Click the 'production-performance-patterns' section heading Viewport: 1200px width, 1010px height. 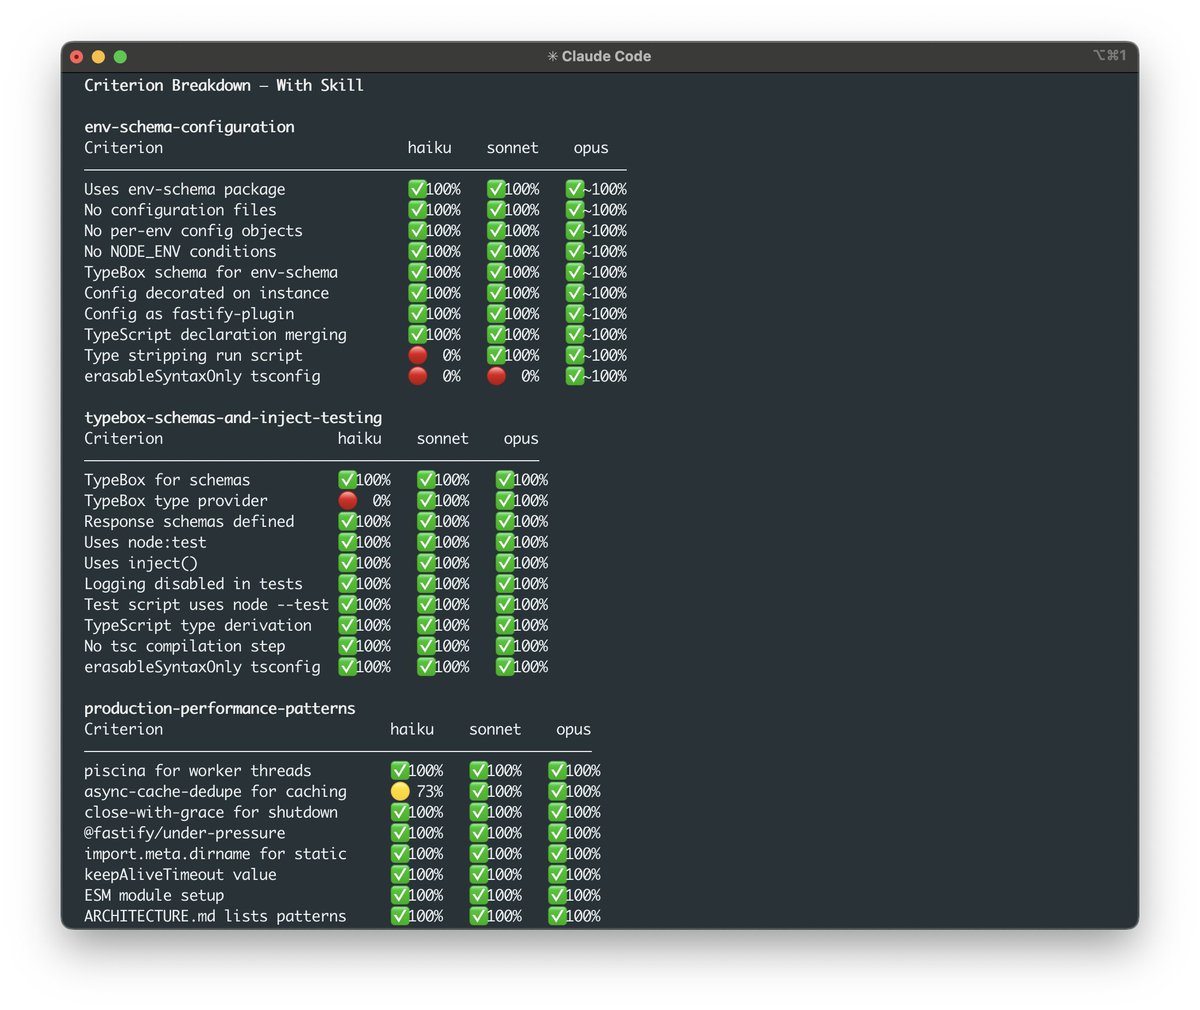[x=220, y=709]
